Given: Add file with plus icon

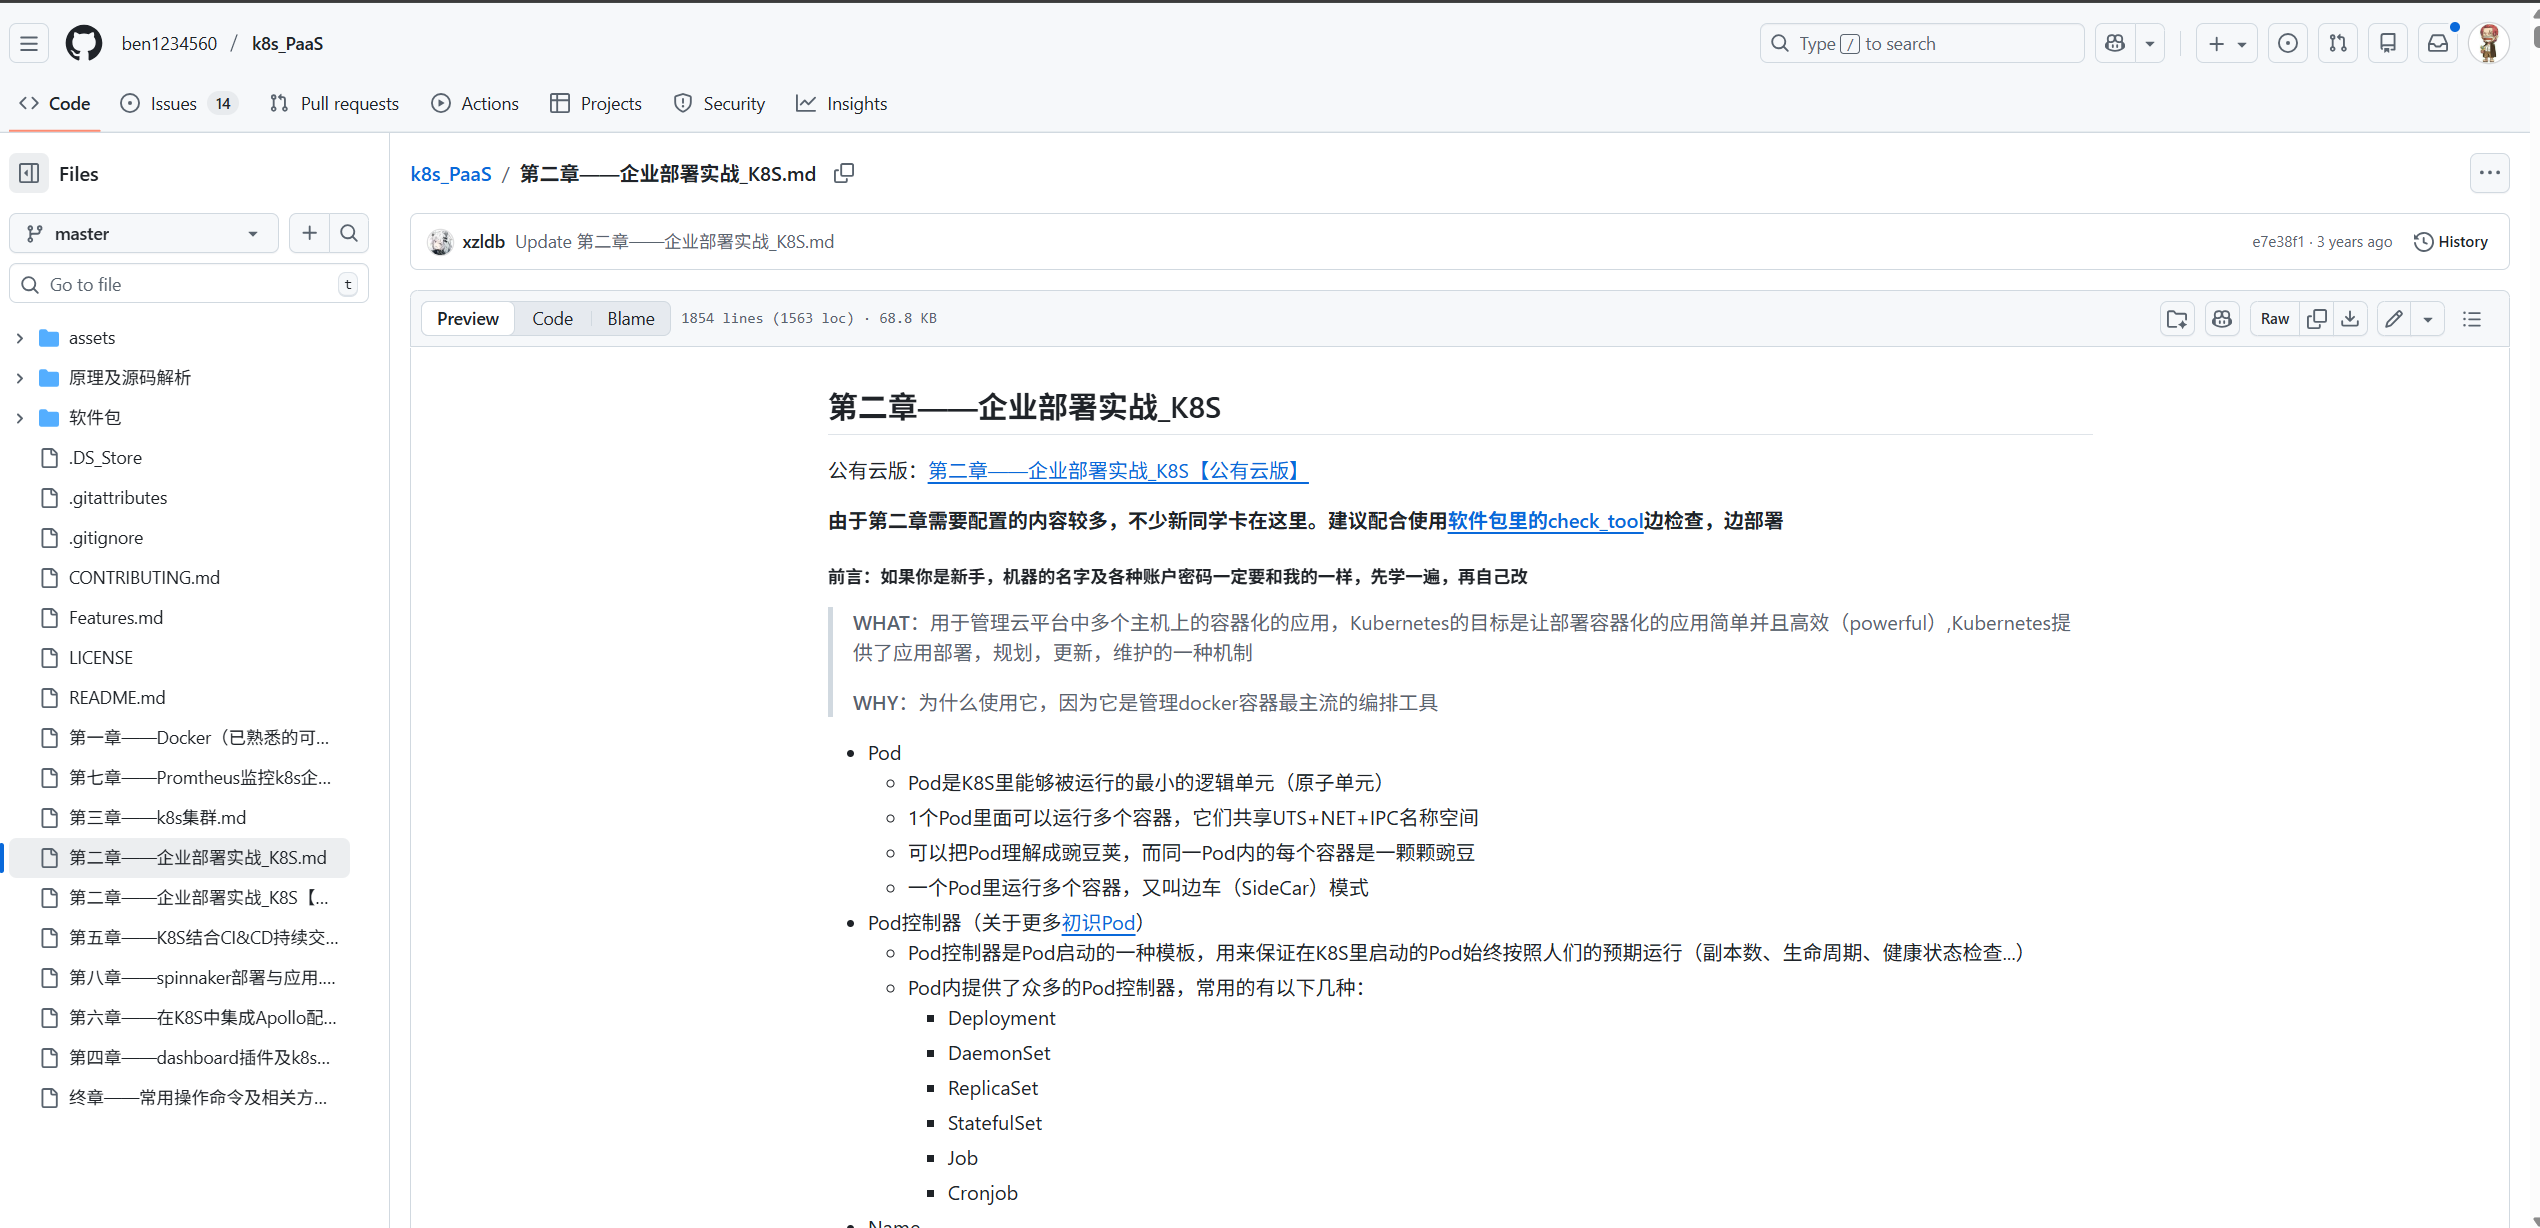Looking at the screenshot, I should pos(310,233).
